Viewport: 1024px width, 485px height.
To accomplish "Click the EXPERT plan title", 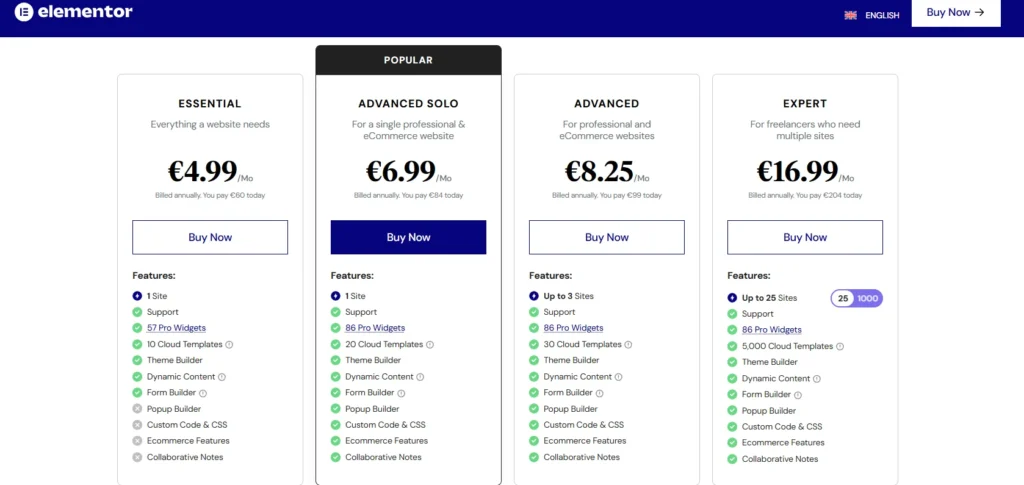I will point(805,103).
